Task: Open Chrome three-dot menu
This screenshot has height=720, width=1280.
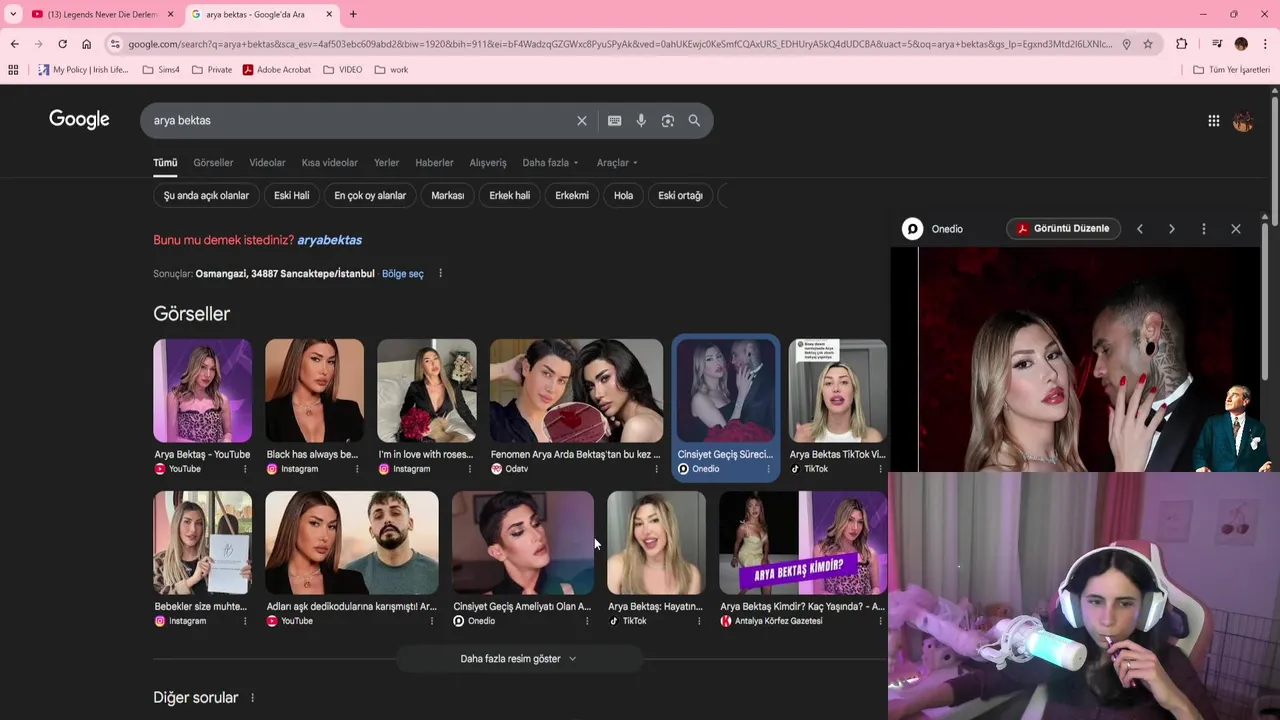Action: click(x=1265, y=44)
